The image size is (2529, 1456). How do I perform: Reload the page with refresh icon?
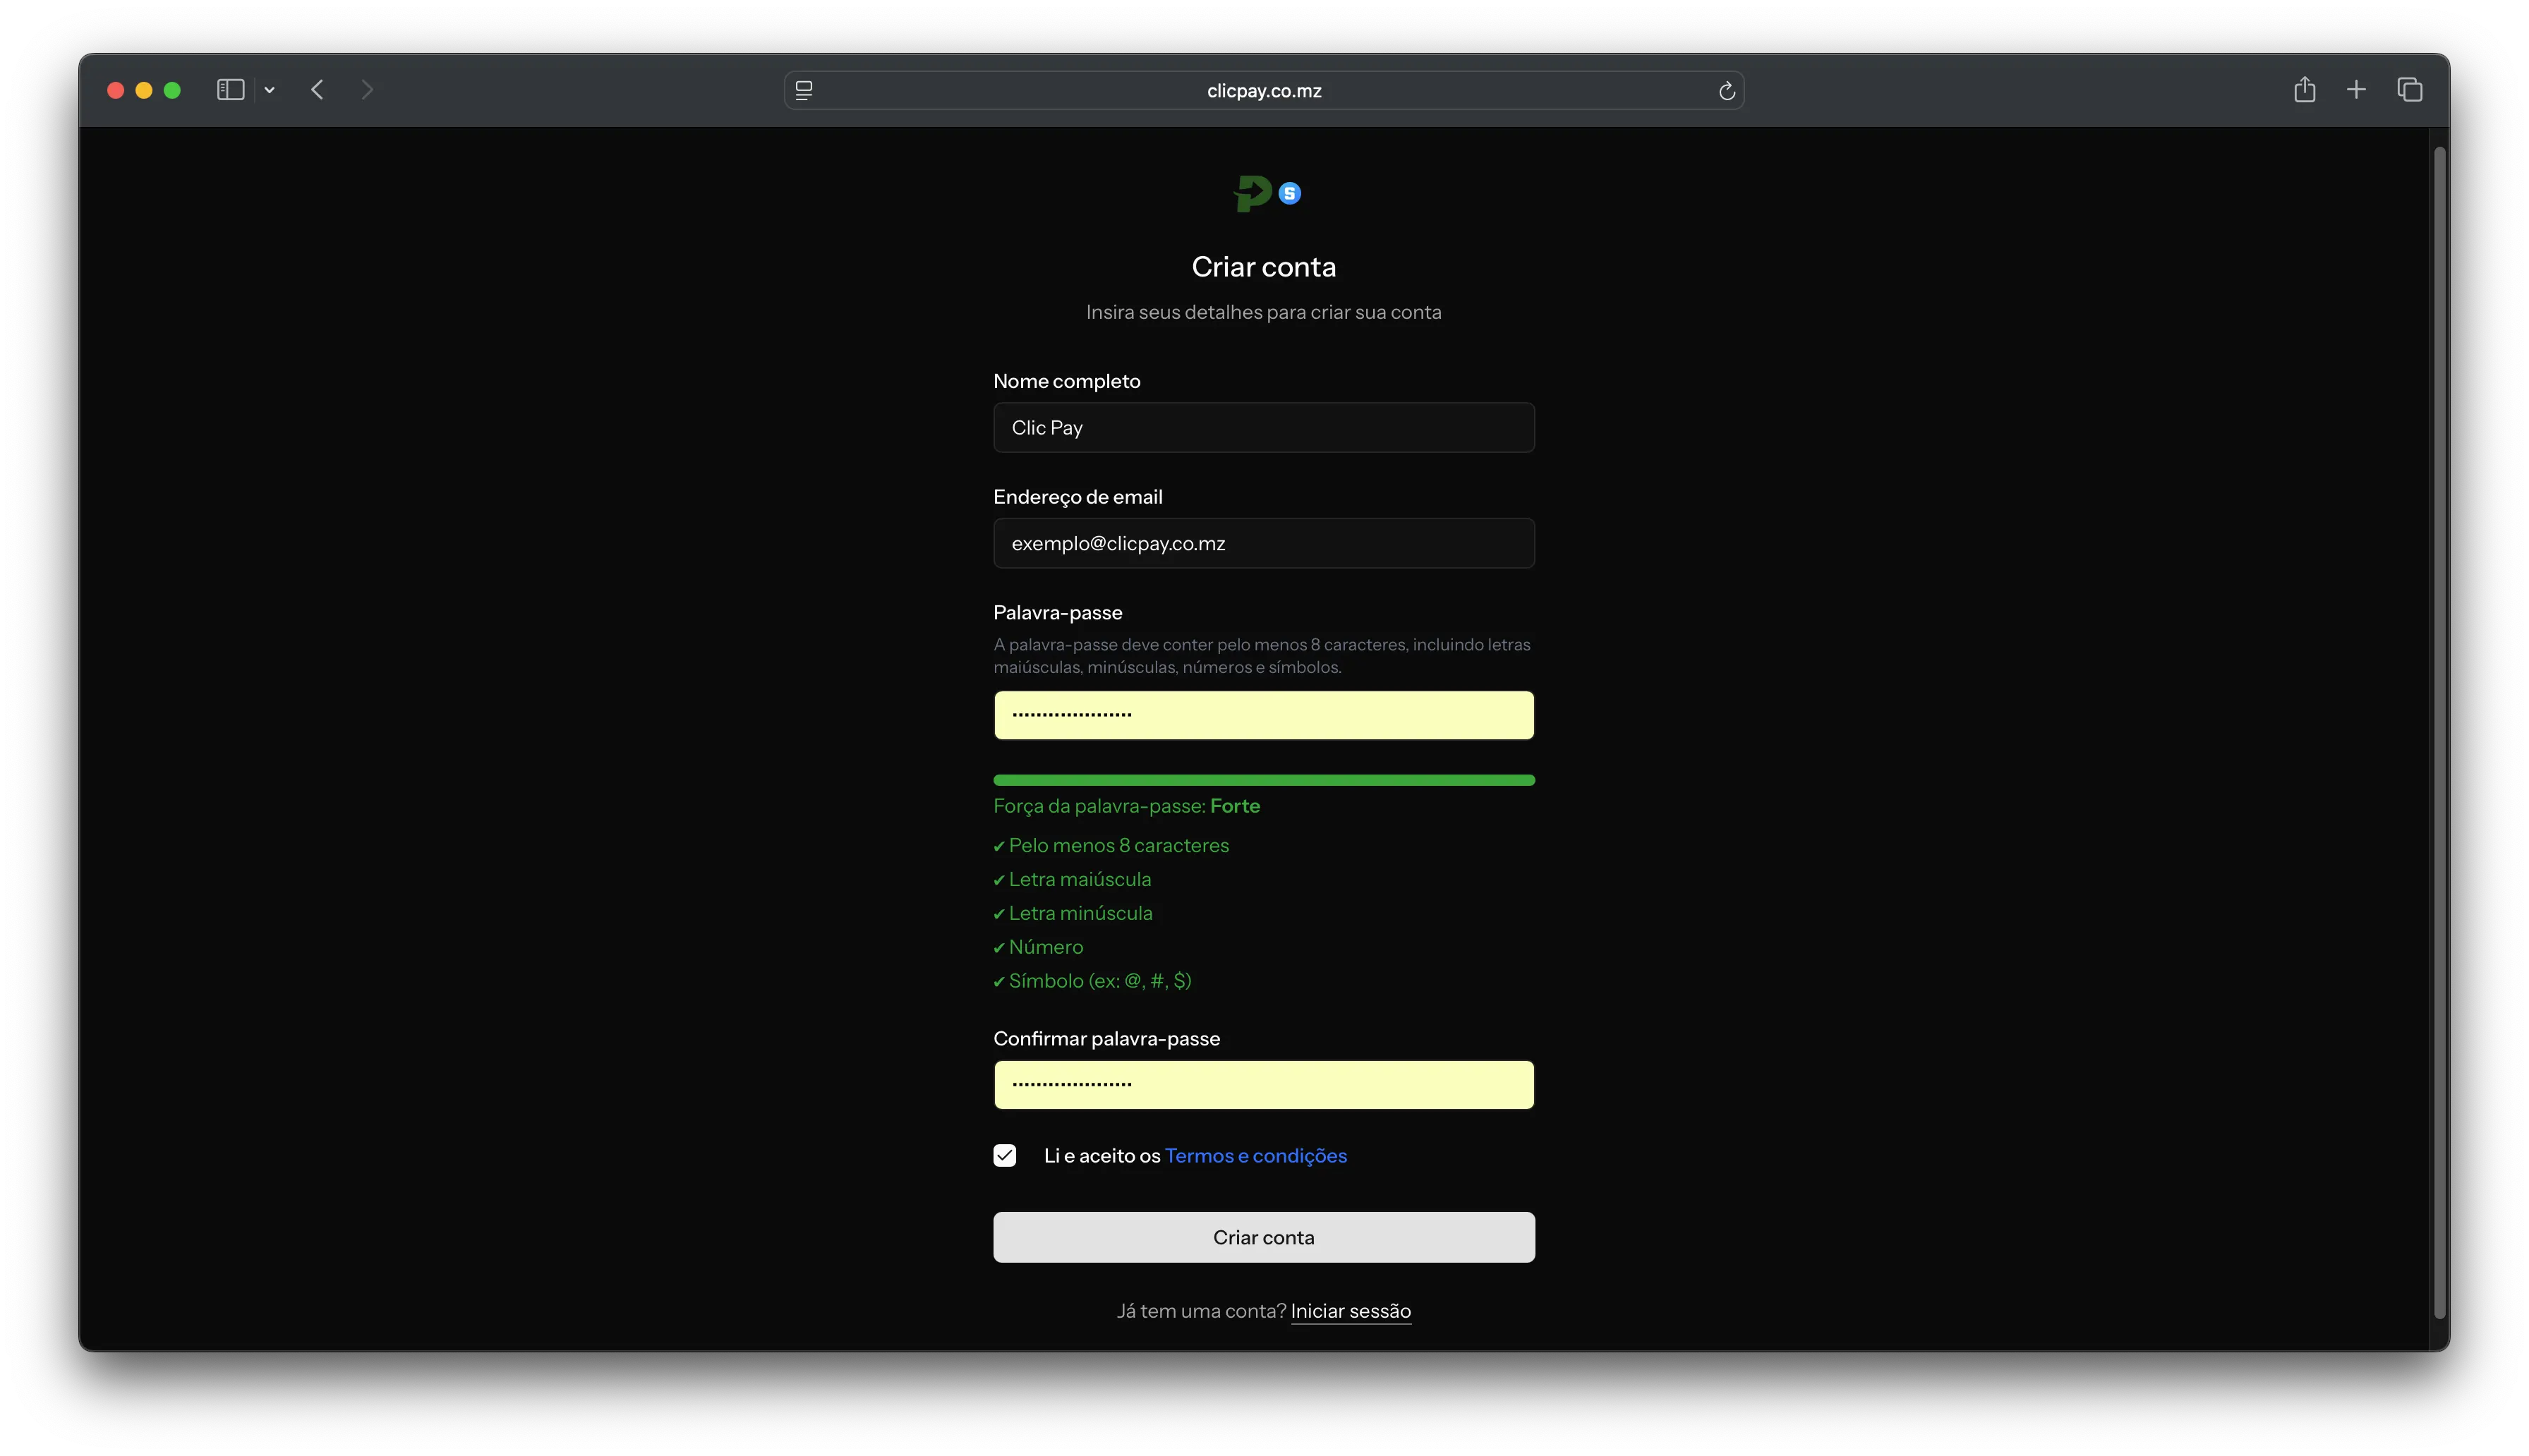[x=1726, y=91]
